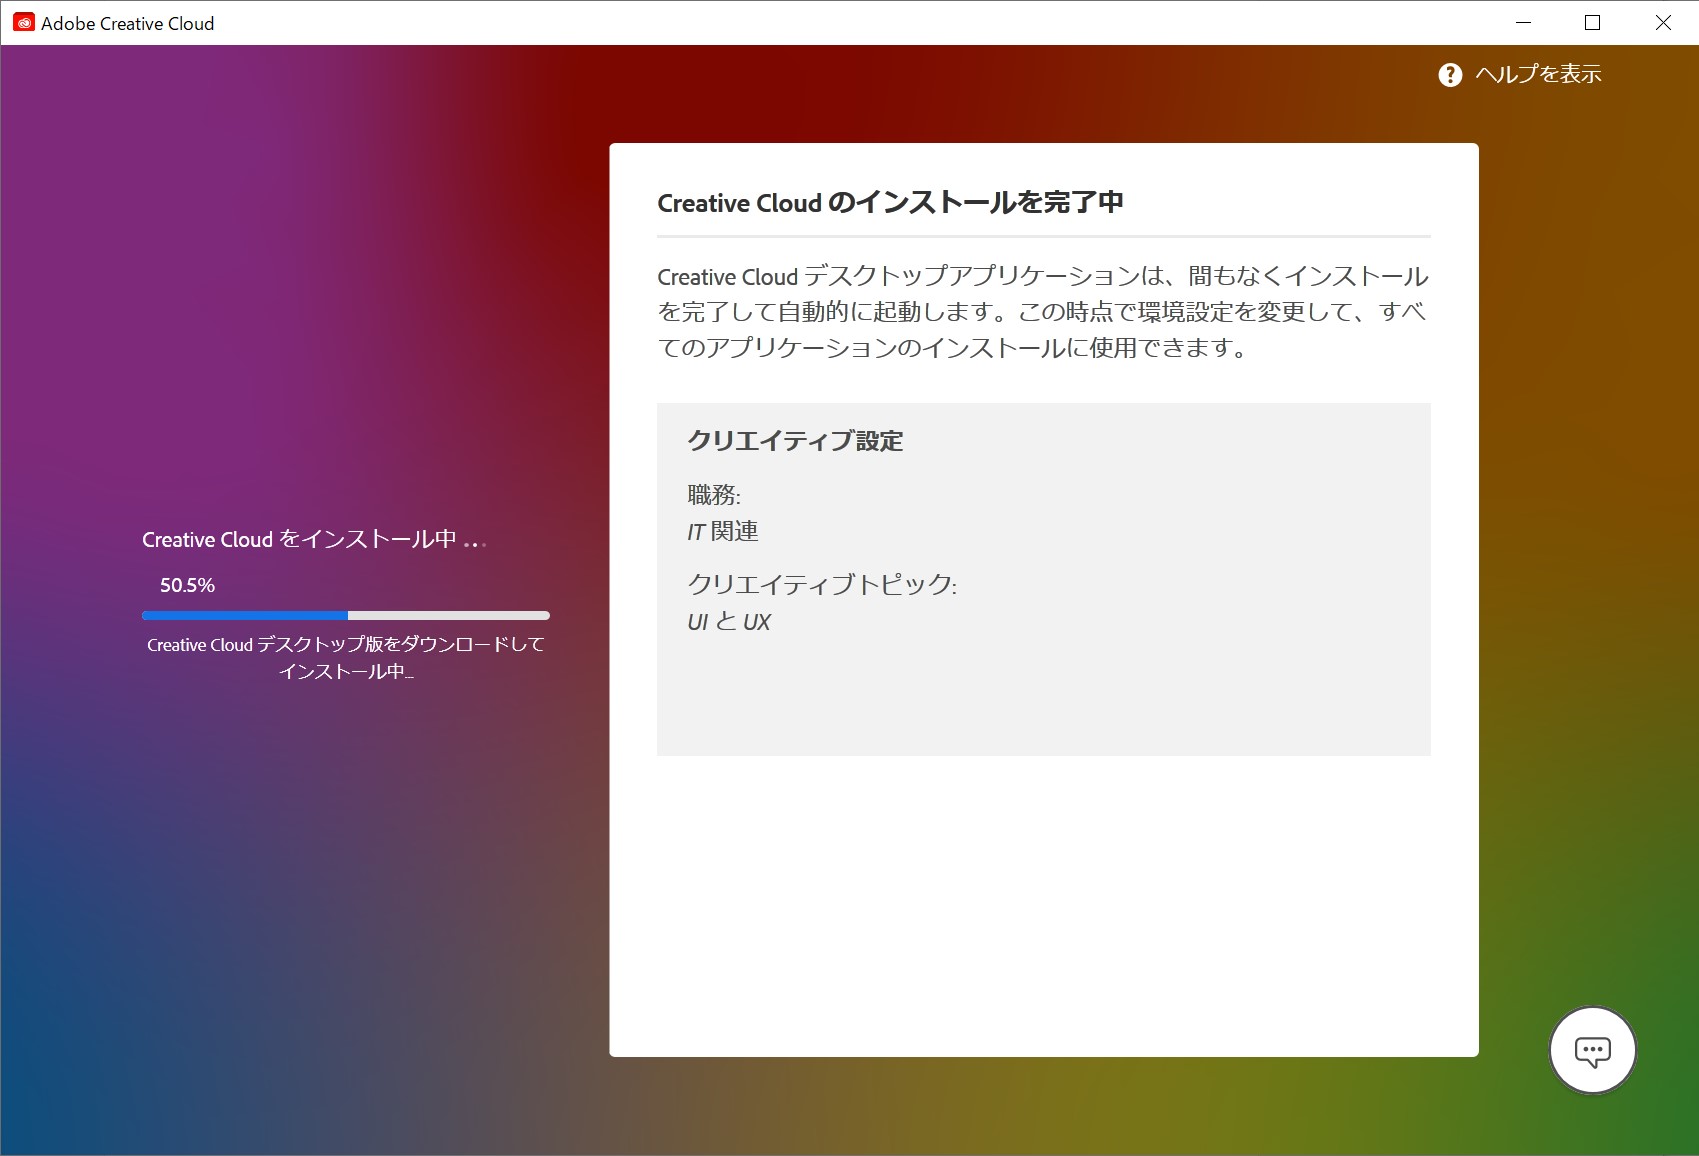Click the クリエイティブトピック: label
Screen dimensions: 1699x1156
(x=822, y=585)
